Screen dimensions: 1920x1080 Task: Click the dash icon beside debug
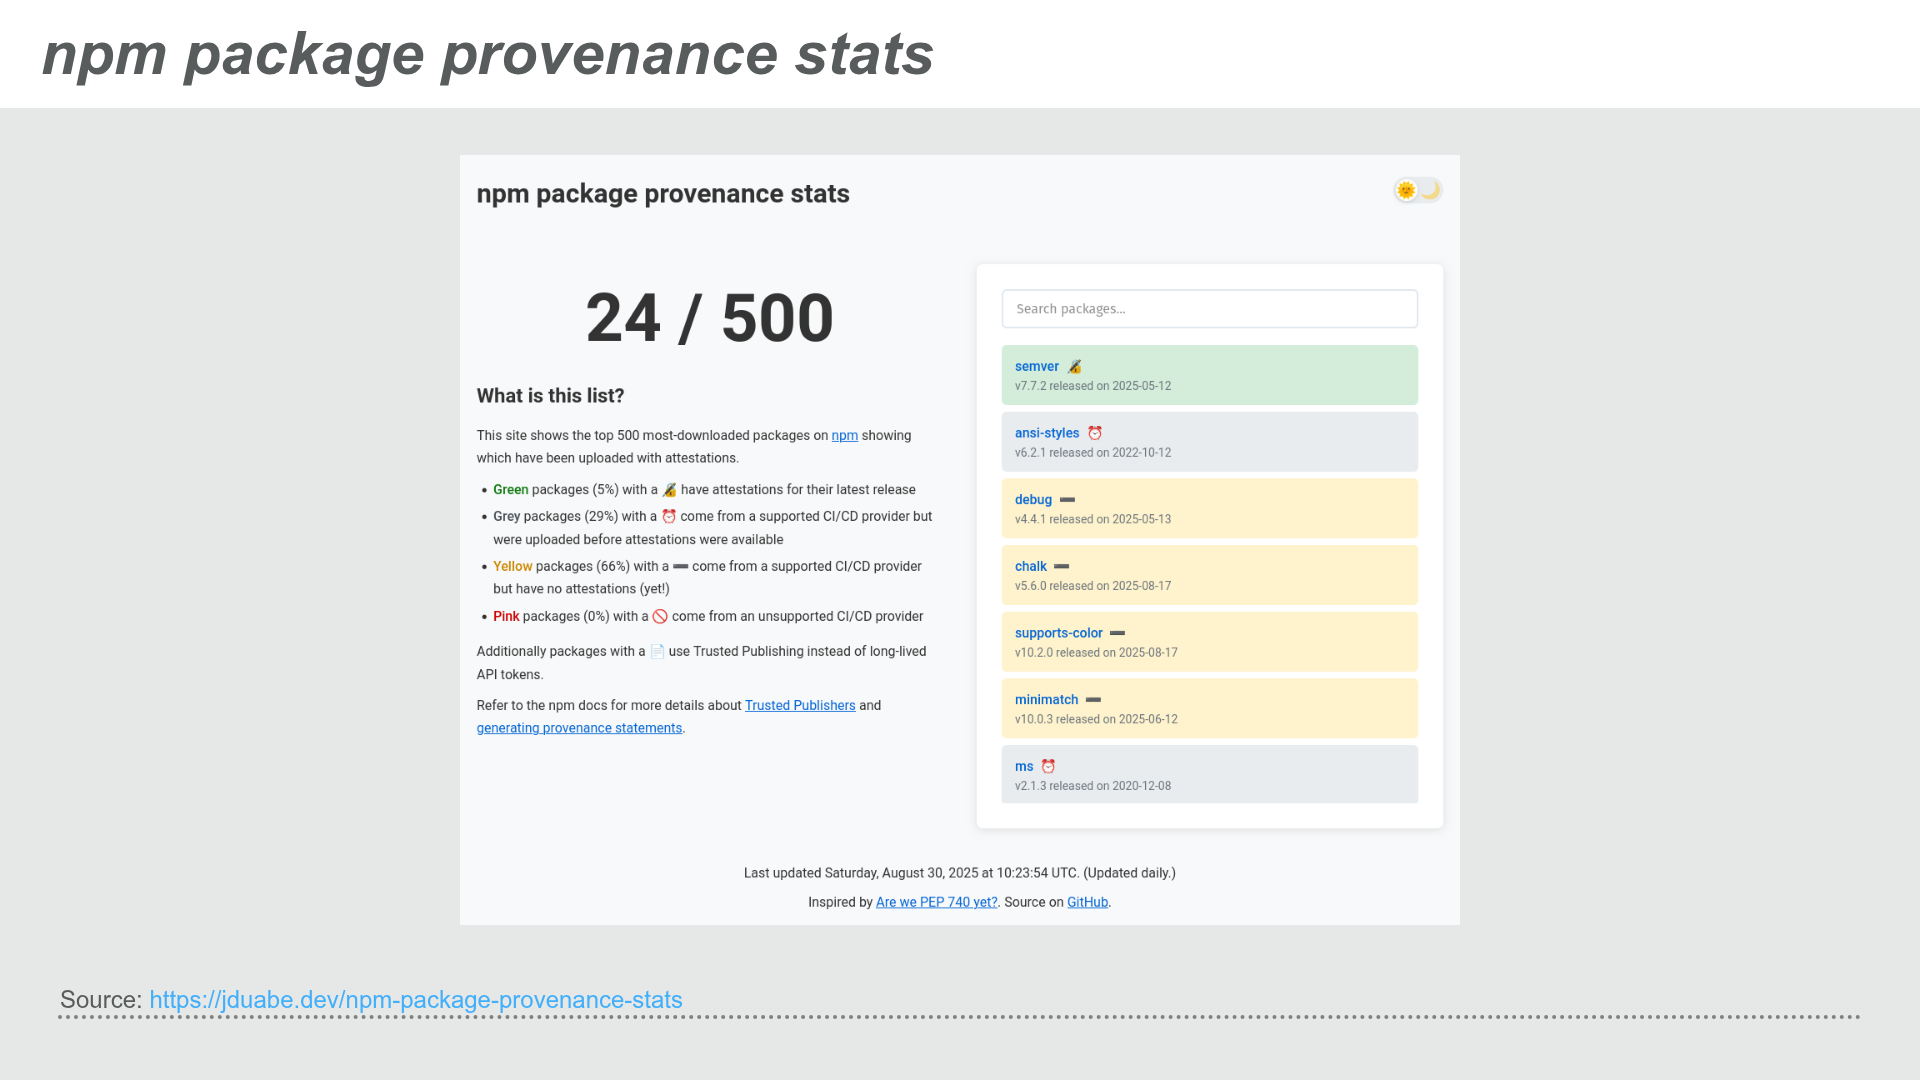(1067, 500)
